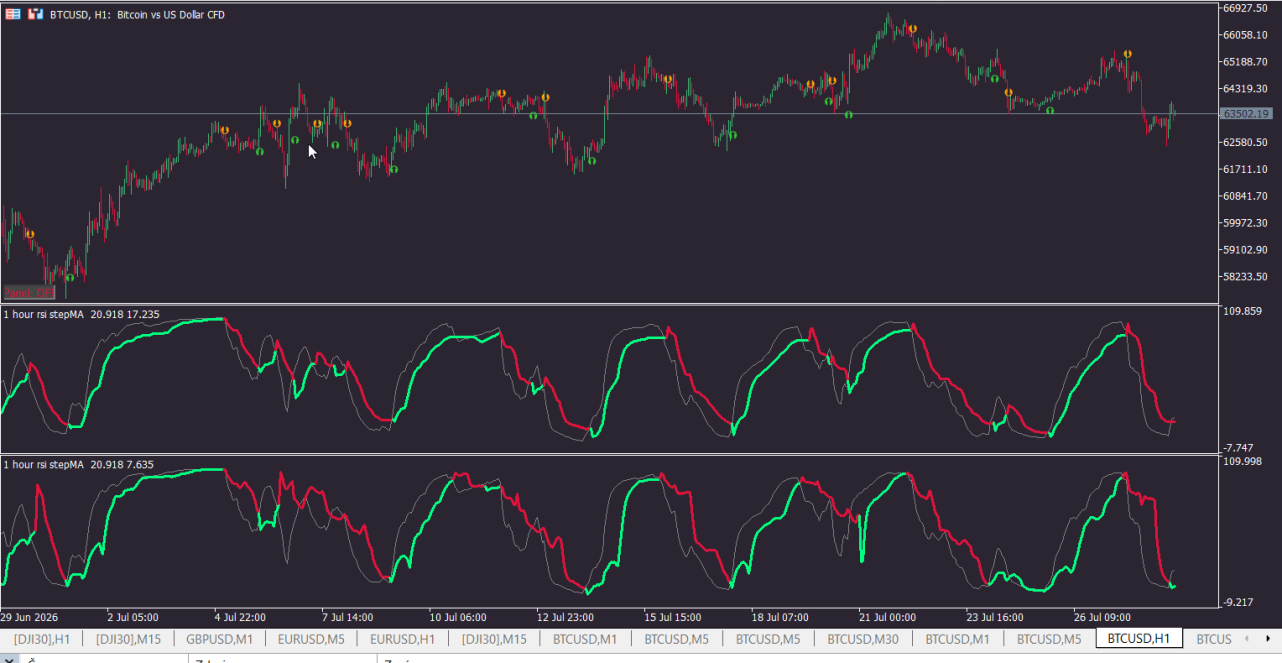1282x663 pixels.
Task: Click the 2 Jul 05:00 time label
Action: [132, 617]
